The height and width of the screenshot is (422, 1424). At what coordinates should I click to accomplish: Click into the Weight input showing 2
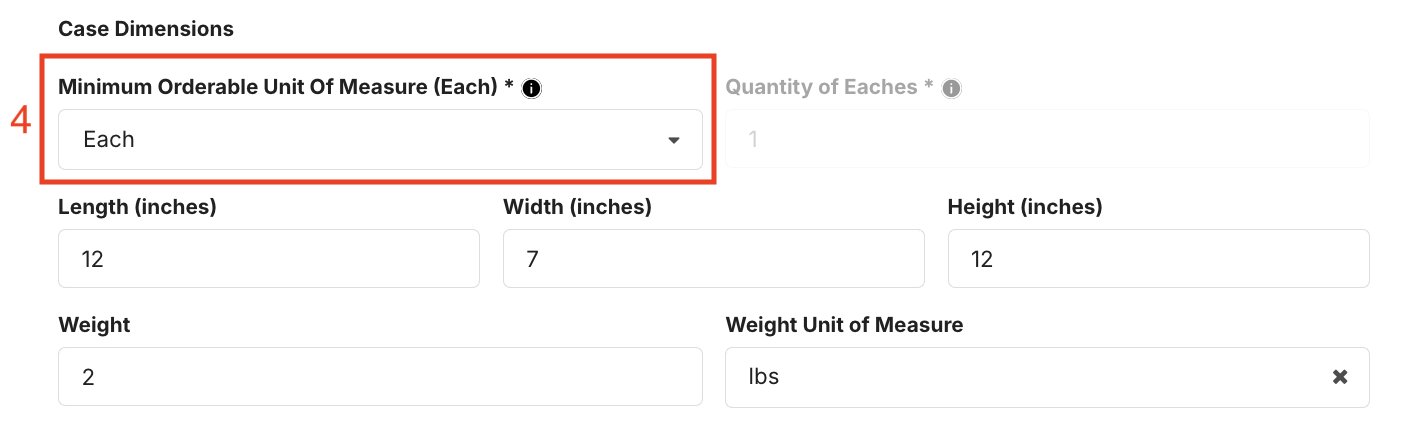click(x=380, y=377)
